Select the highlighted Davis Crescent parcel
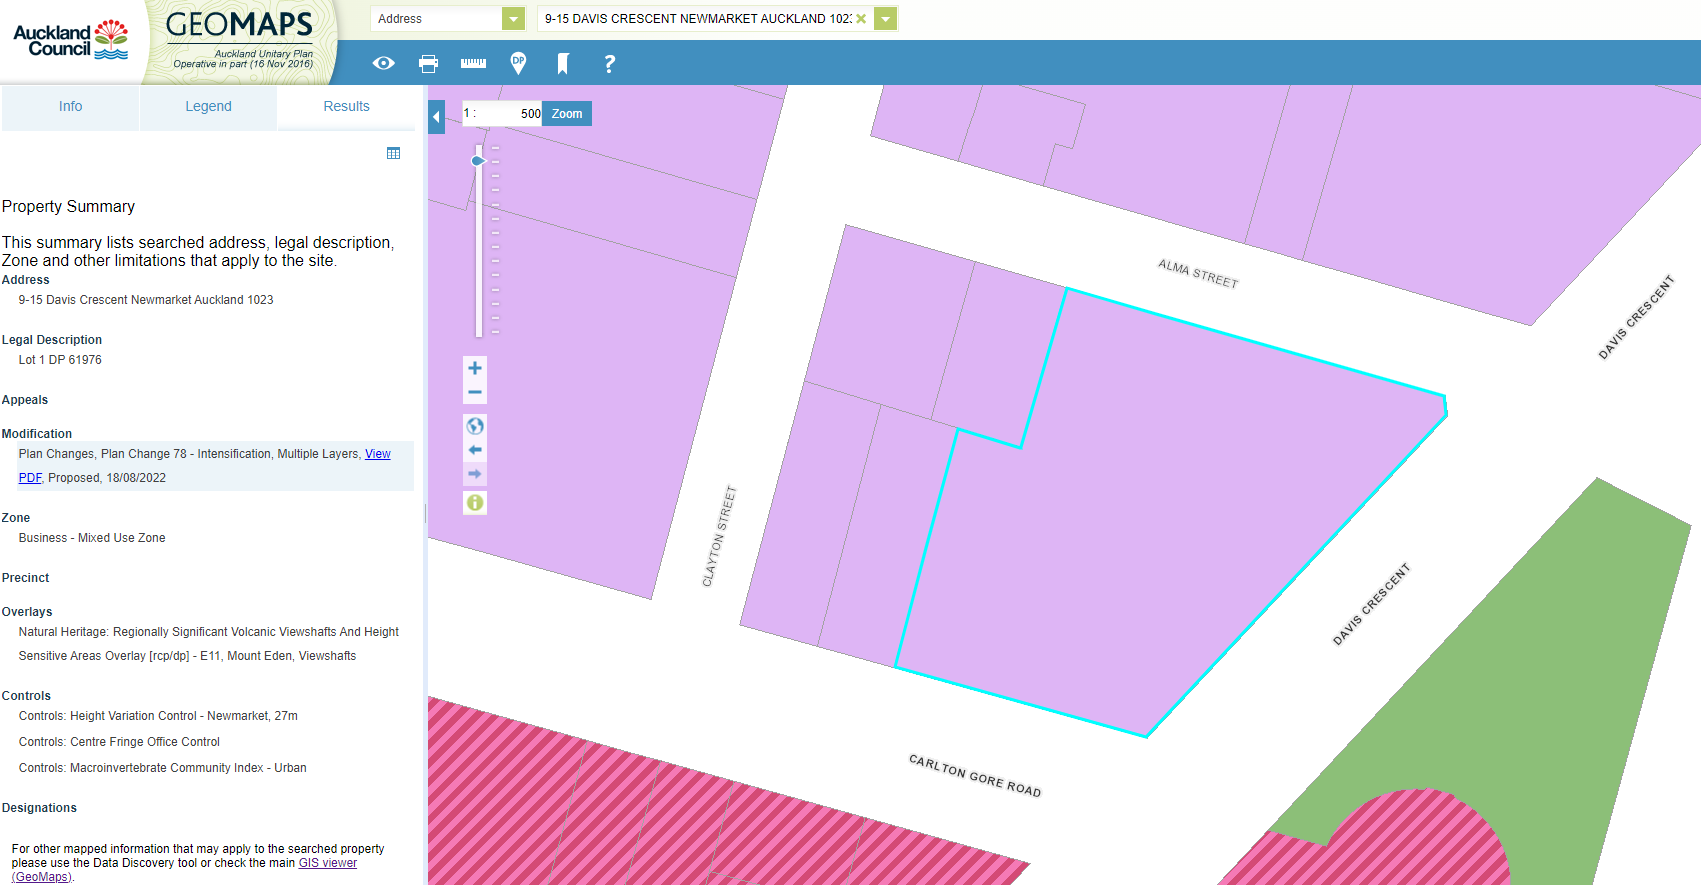The image size is (1701, 885). pos(1150,520)
